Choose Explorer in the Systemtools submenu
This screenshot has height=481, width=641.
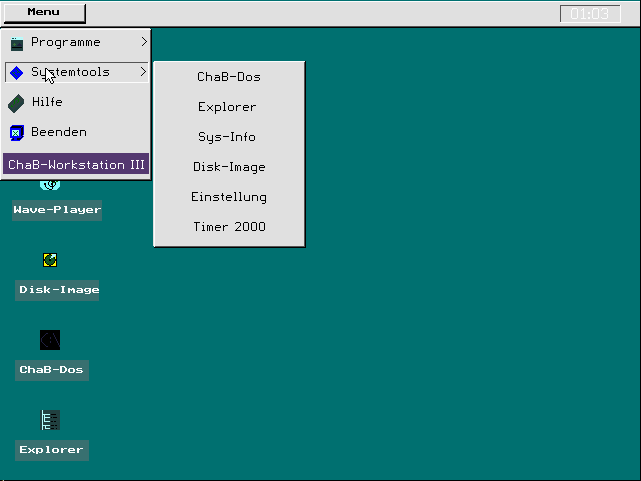click(228, 107)
